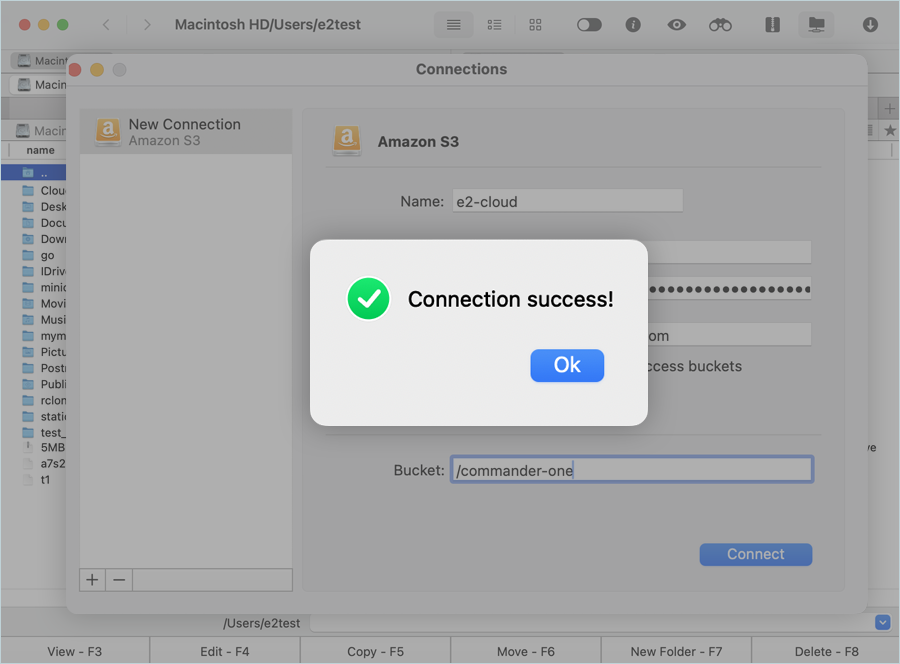Remove the connection with the minus button

119,580
